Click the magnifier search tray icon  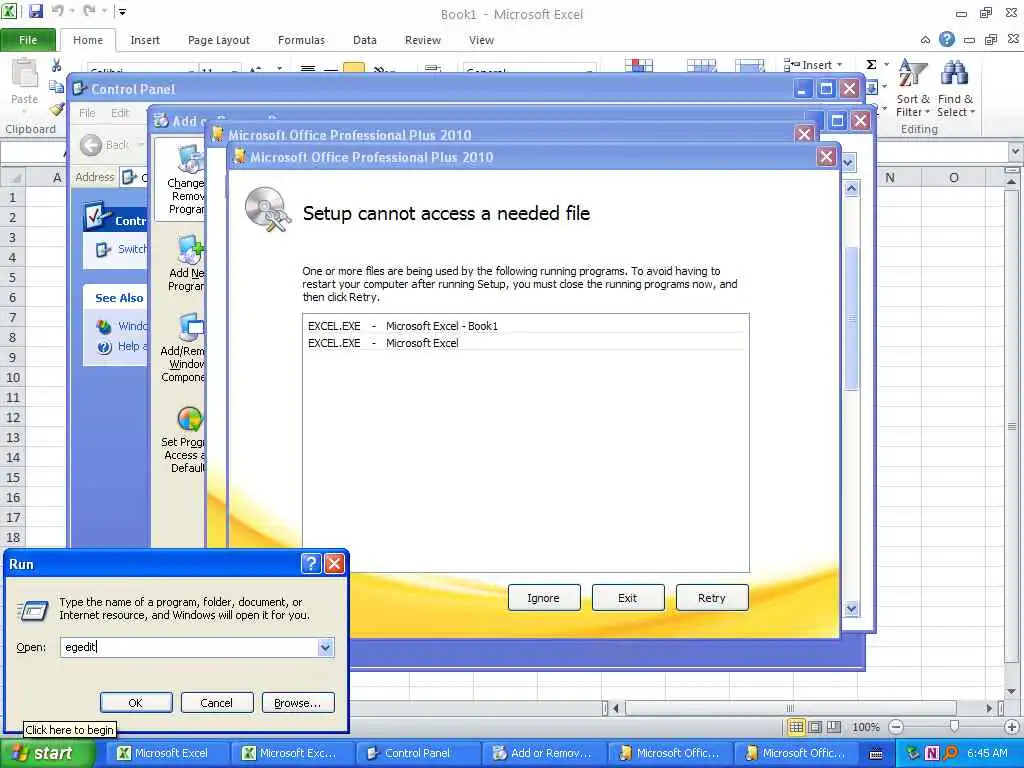coord(950,753)
